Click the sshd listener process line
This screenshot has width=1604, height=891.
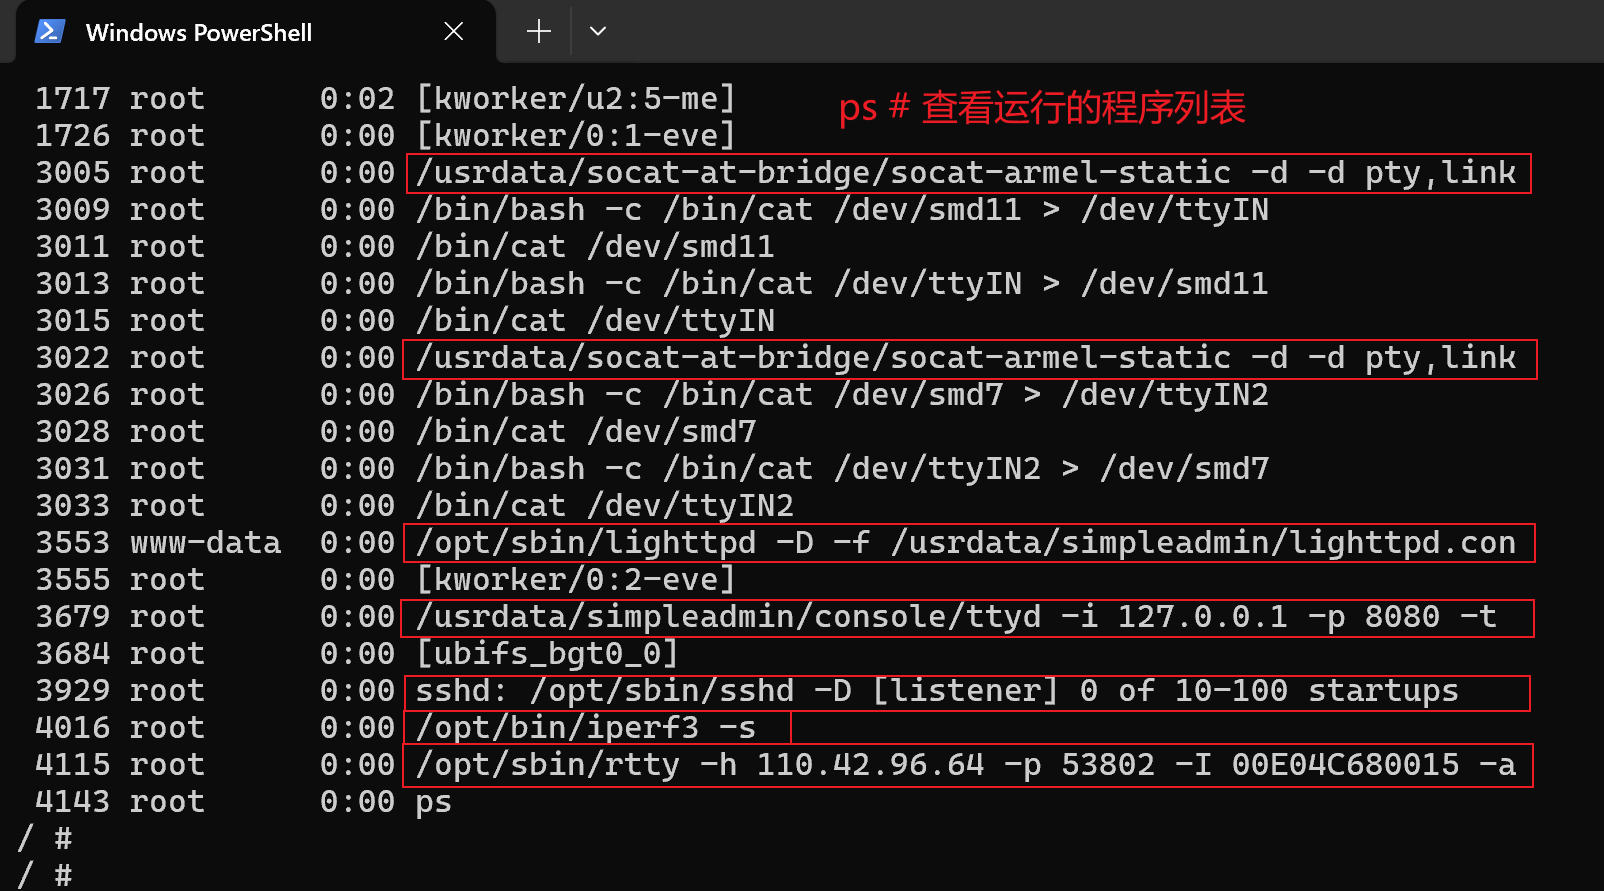(966, 691)
